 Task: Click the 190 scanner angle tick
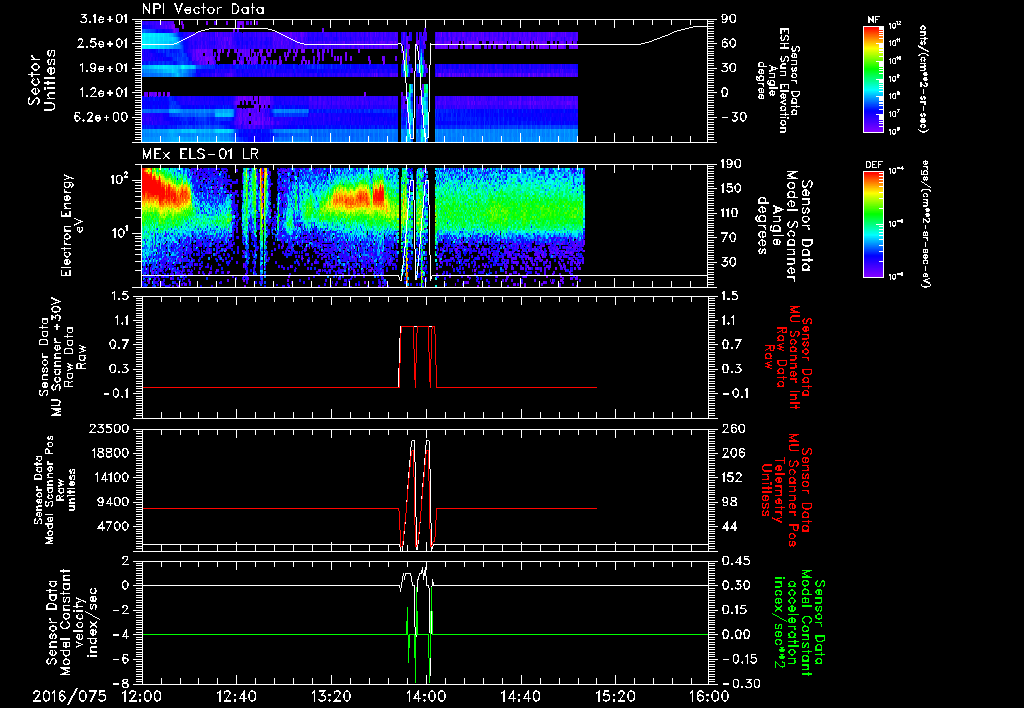click(x=733, y=164)
